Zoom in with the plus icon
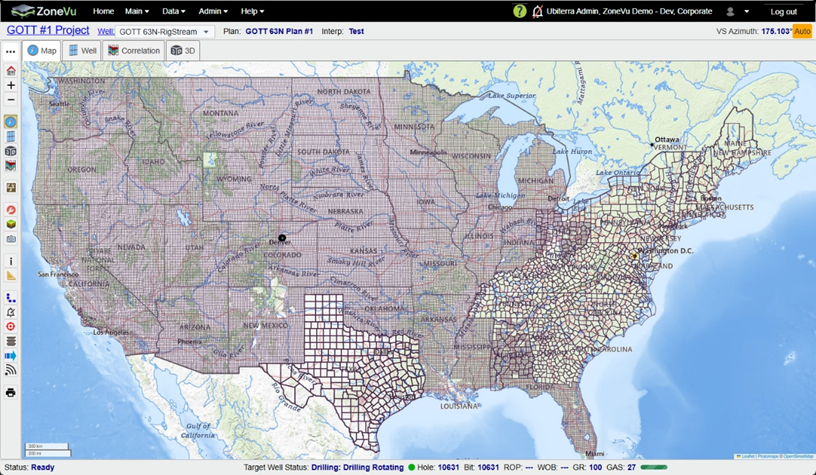The image size is (816, 475). tap(10, 85)
